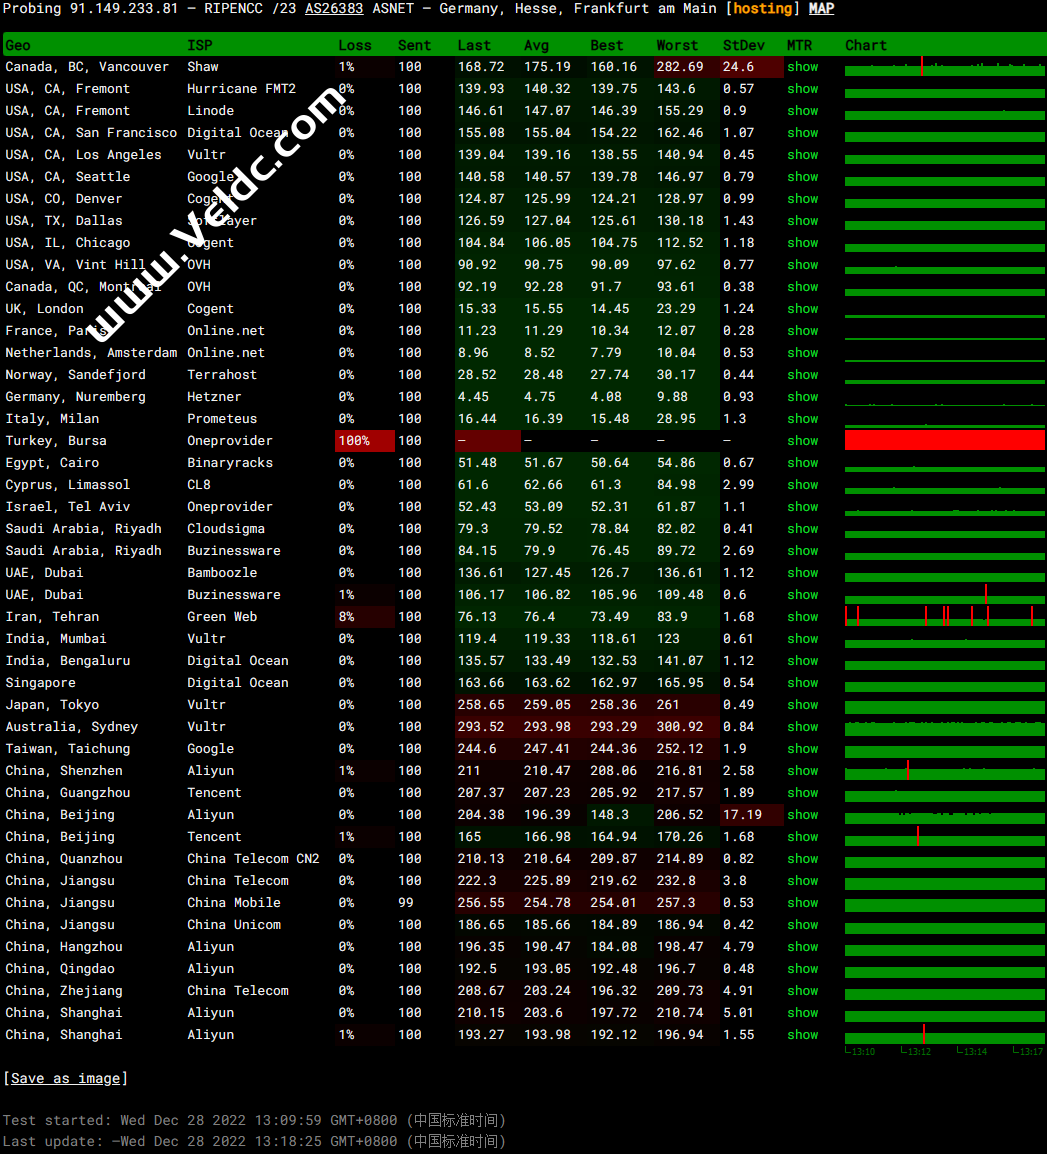Show MTR for Hurricane FMT2 Fremont row
This screenshot has height=1154, width=1047.
(x=802, y=89)
